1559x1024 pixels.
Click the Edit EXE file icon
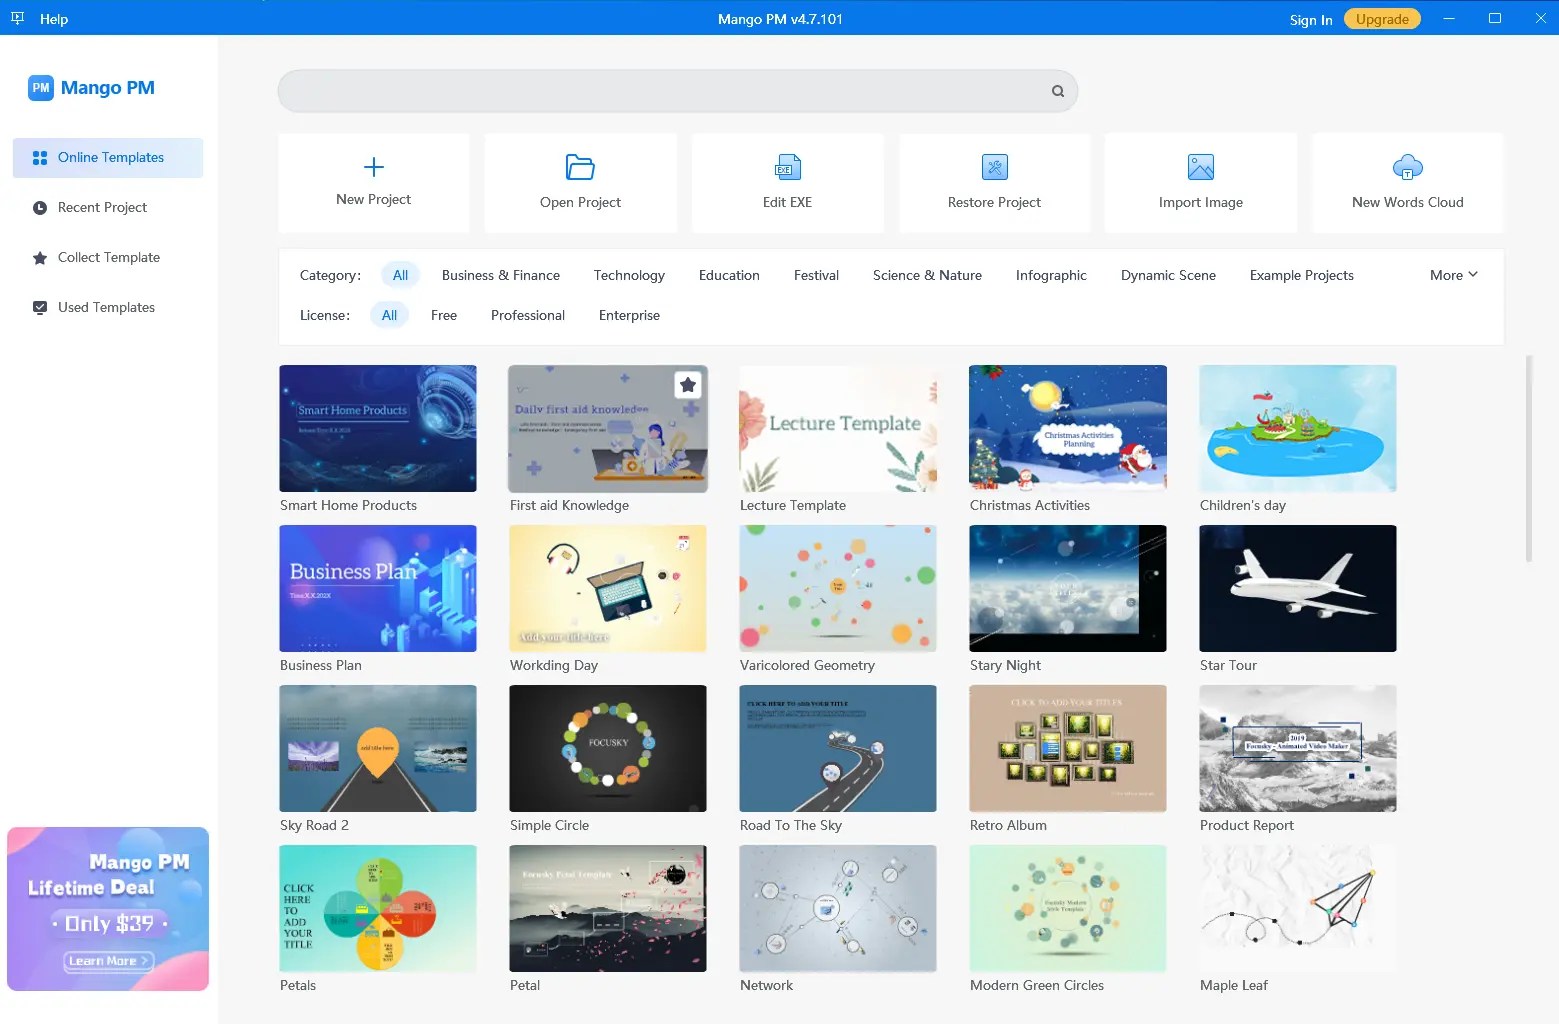[x=788, y=167]
